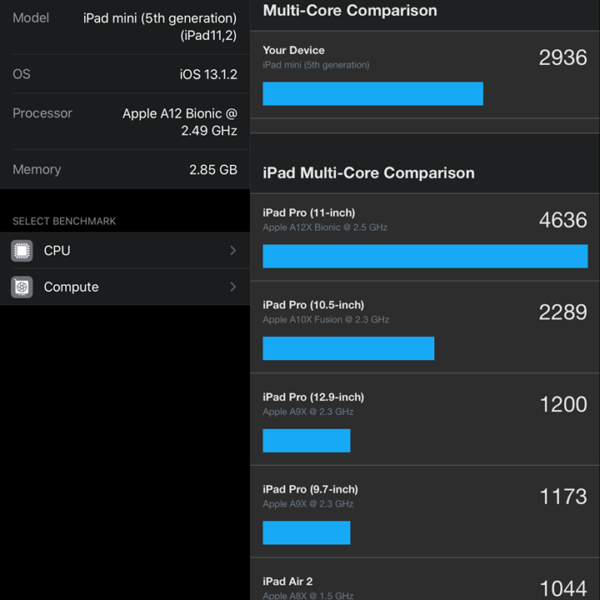Screen dimensions: 600x600
Task: Click the Processor Apple A12 Bionic row
Action: click(124, 122)
